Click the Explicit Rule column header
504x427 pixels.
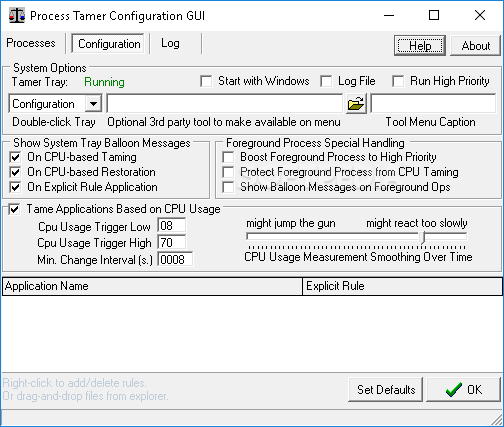[402, 286]
